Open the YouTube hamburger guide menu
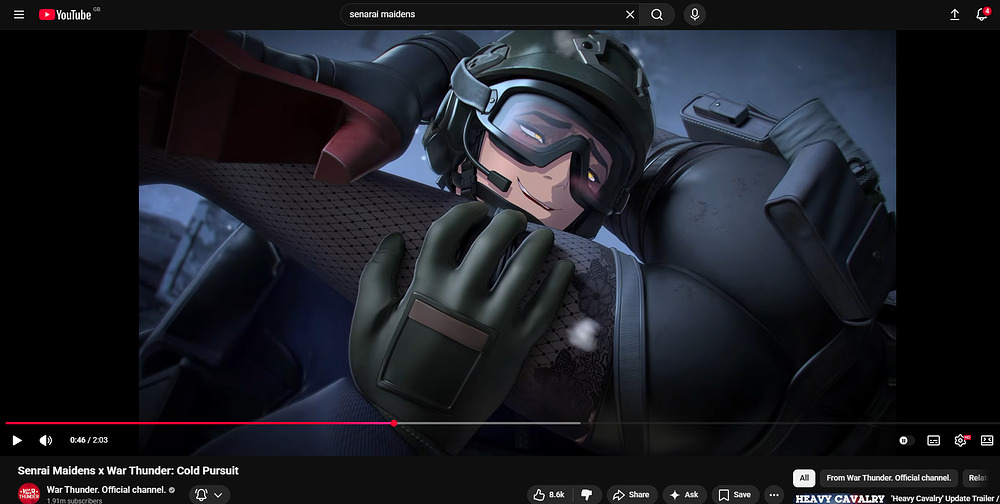The image size is (1000, 504). [19, 15]
